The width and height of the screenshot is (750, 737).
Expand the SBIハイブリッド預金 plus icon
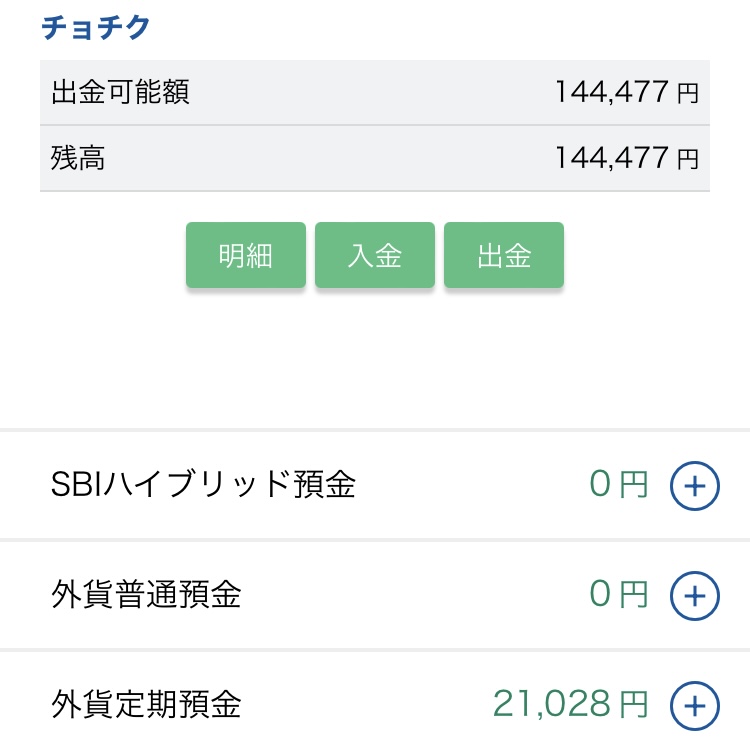tap(694, 486)
